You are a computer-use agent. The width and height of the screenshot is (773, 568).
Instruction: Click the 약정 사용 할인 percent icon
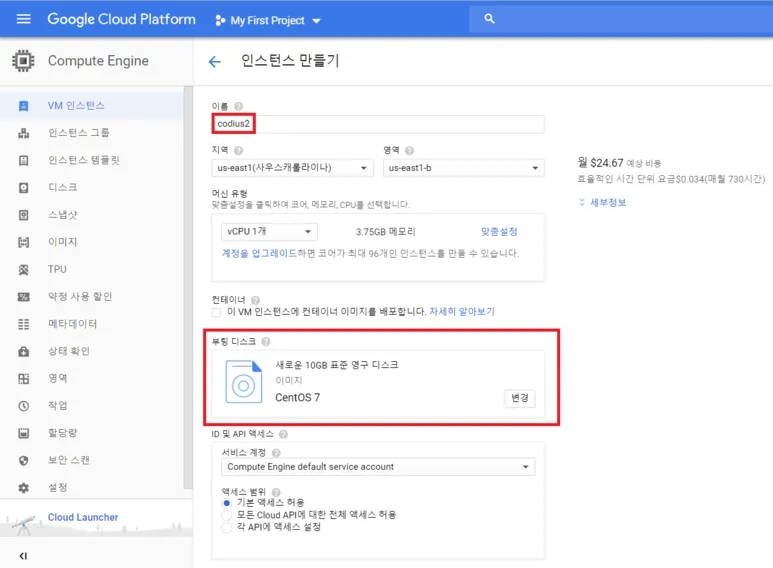(23, 297)
